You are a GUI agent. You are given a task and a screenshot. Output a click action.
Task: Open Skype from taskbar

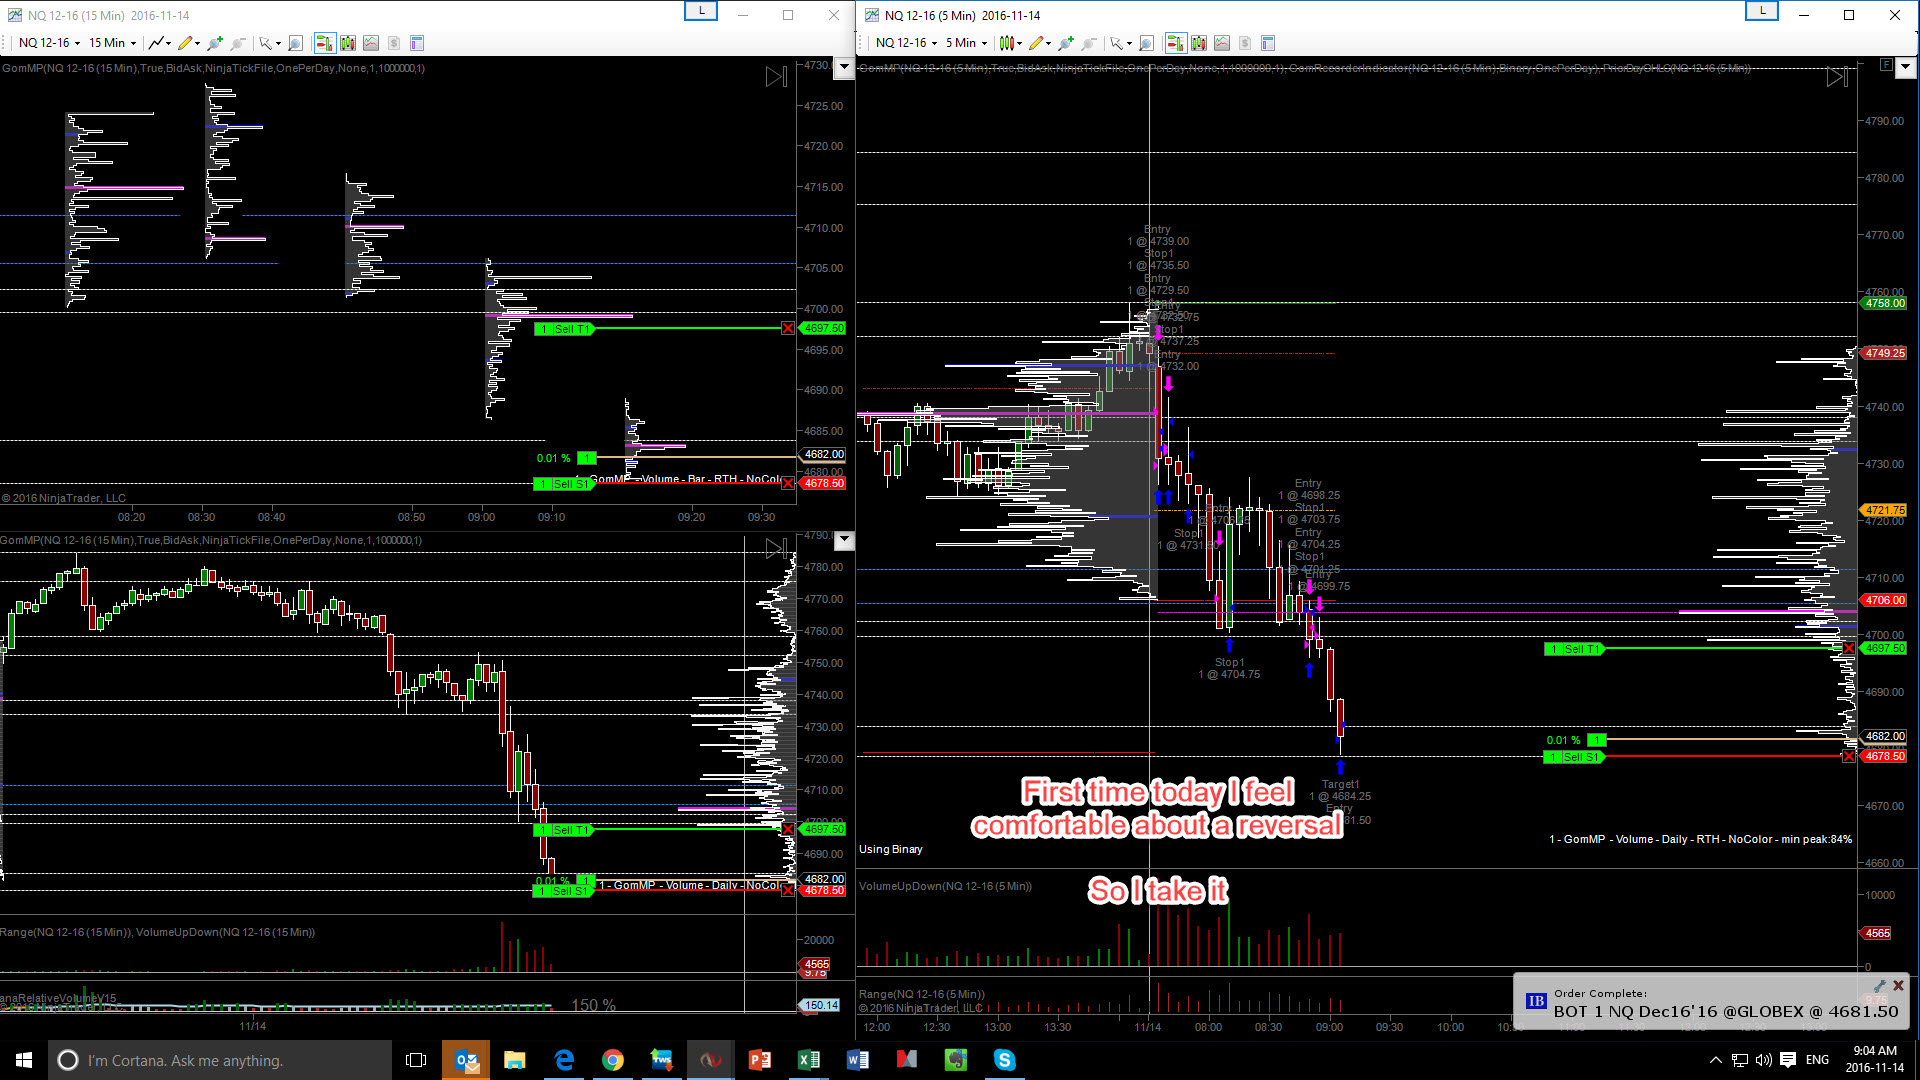pos(1005,1060)
